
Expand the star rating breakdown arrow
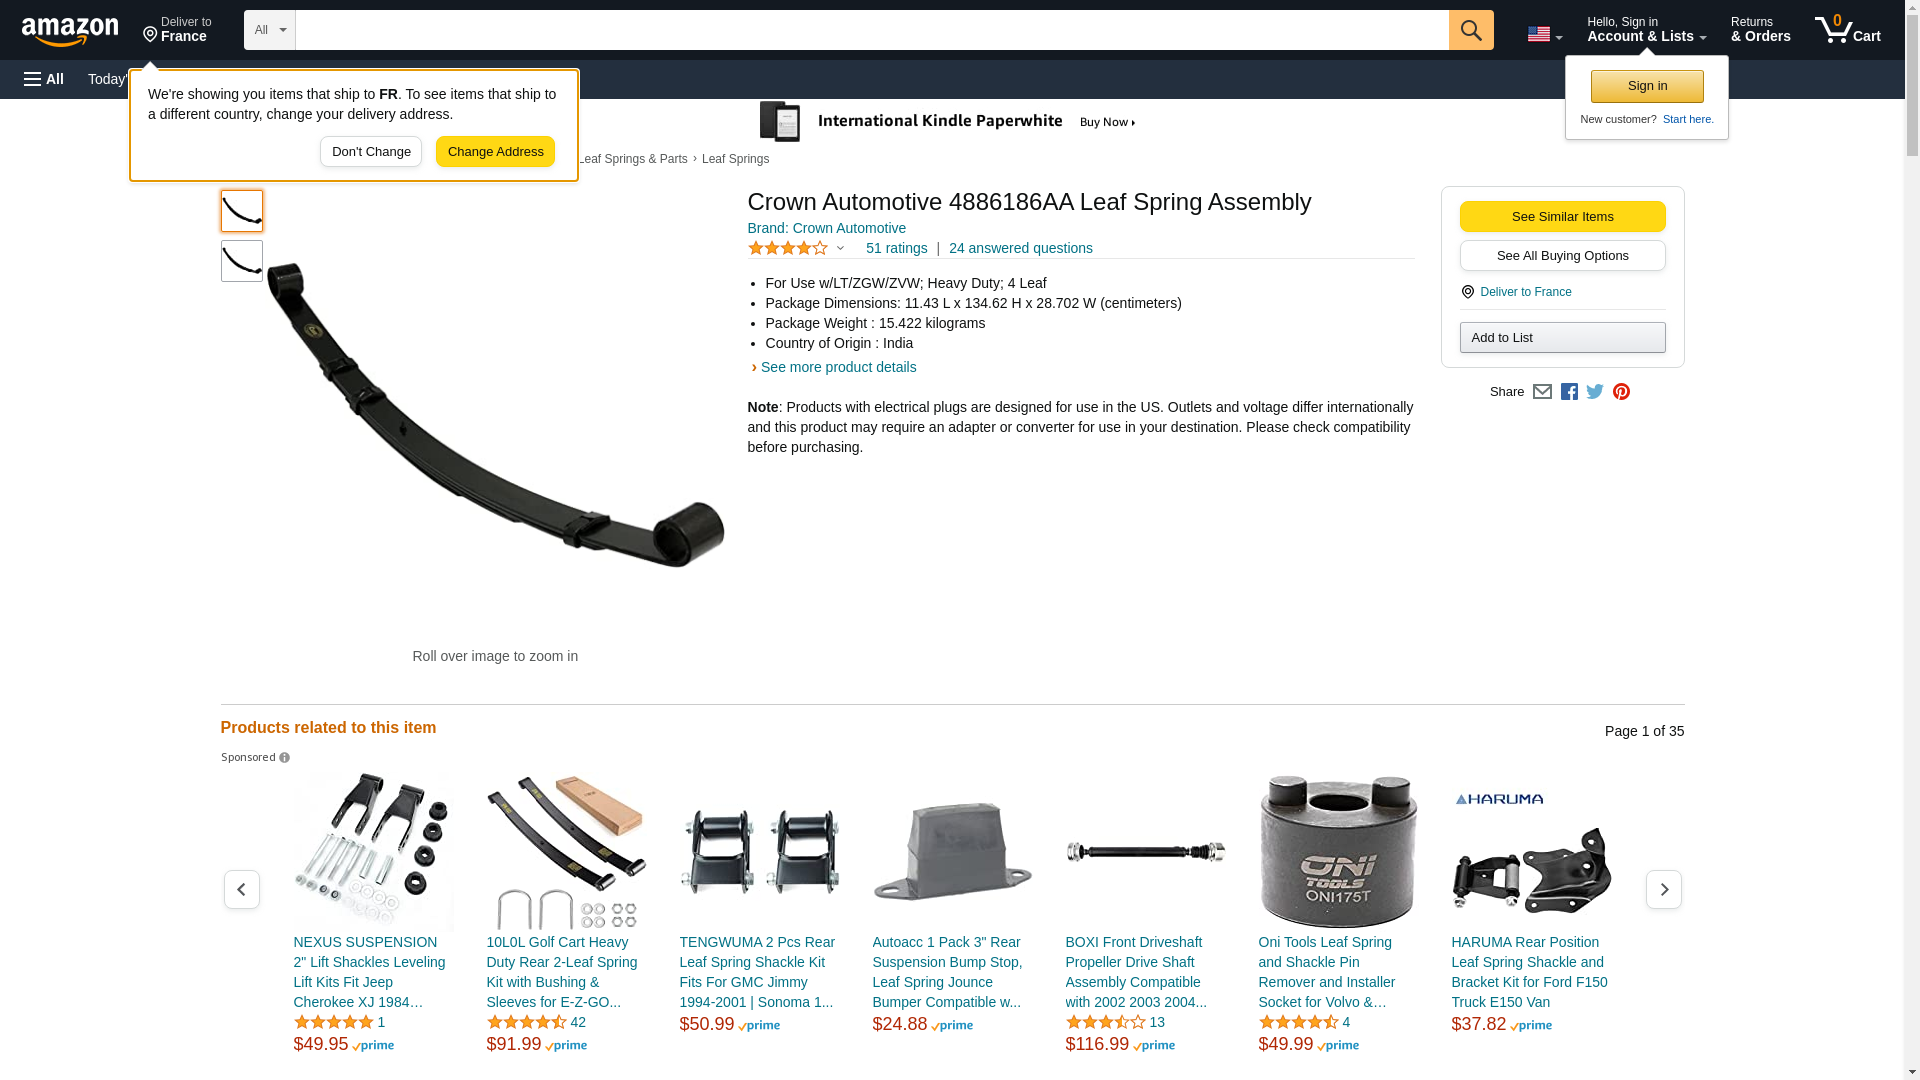[840, 248]
